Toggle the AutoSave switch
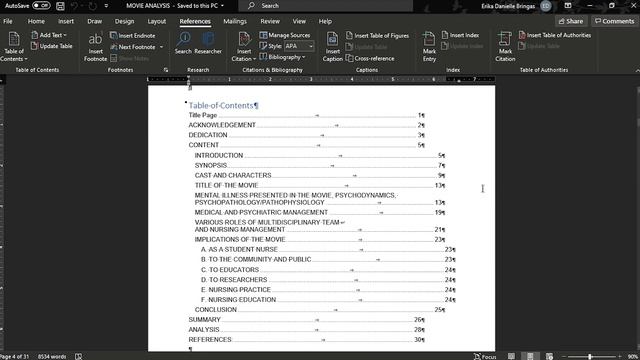The image size is (640, 360). click(41, 6)
